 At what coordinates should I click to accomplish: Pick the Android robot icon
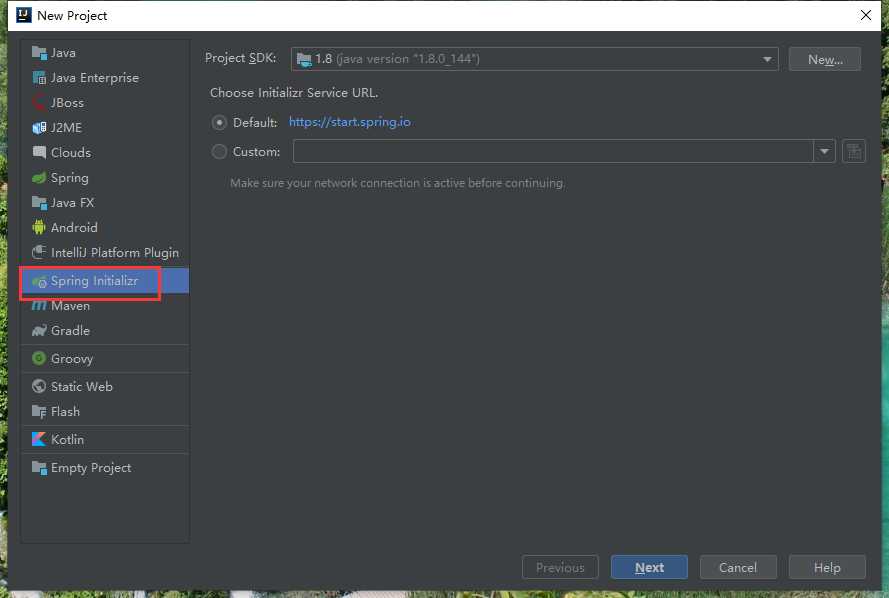[x=39, y=227]
